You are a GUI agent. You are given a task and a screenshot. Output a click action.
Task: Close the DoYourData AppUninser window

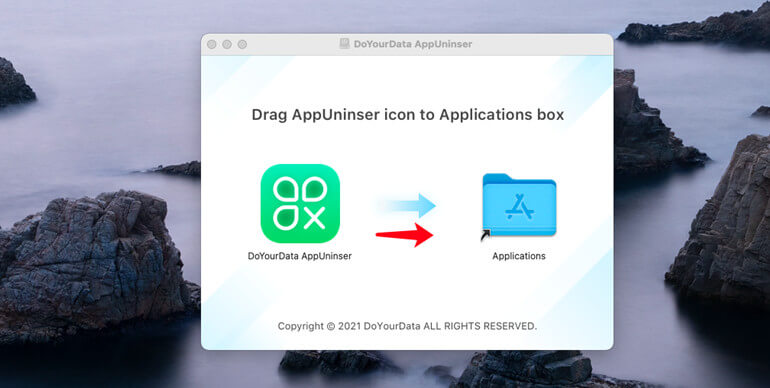(x=212, y=44)
